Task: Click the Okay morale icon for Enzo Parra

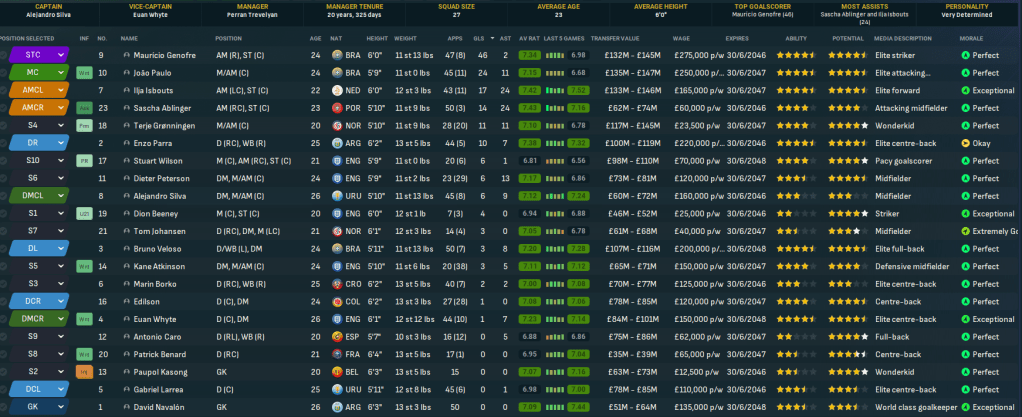Action: [x=964, y=143]
